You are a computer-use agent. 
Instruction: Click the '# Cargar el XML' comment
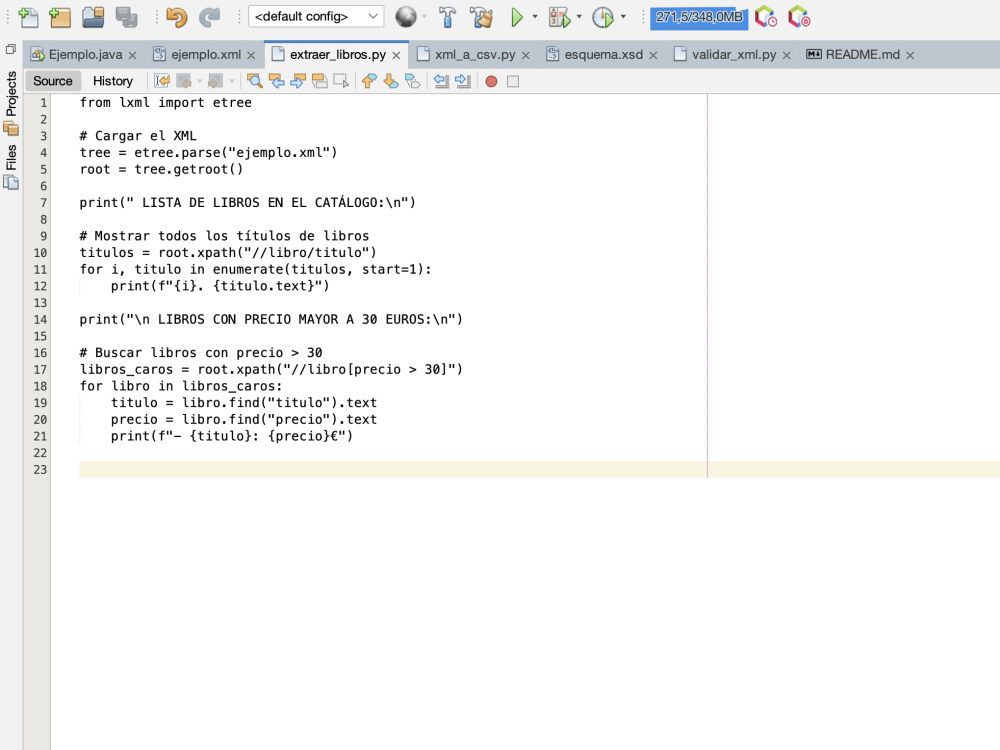138,136
